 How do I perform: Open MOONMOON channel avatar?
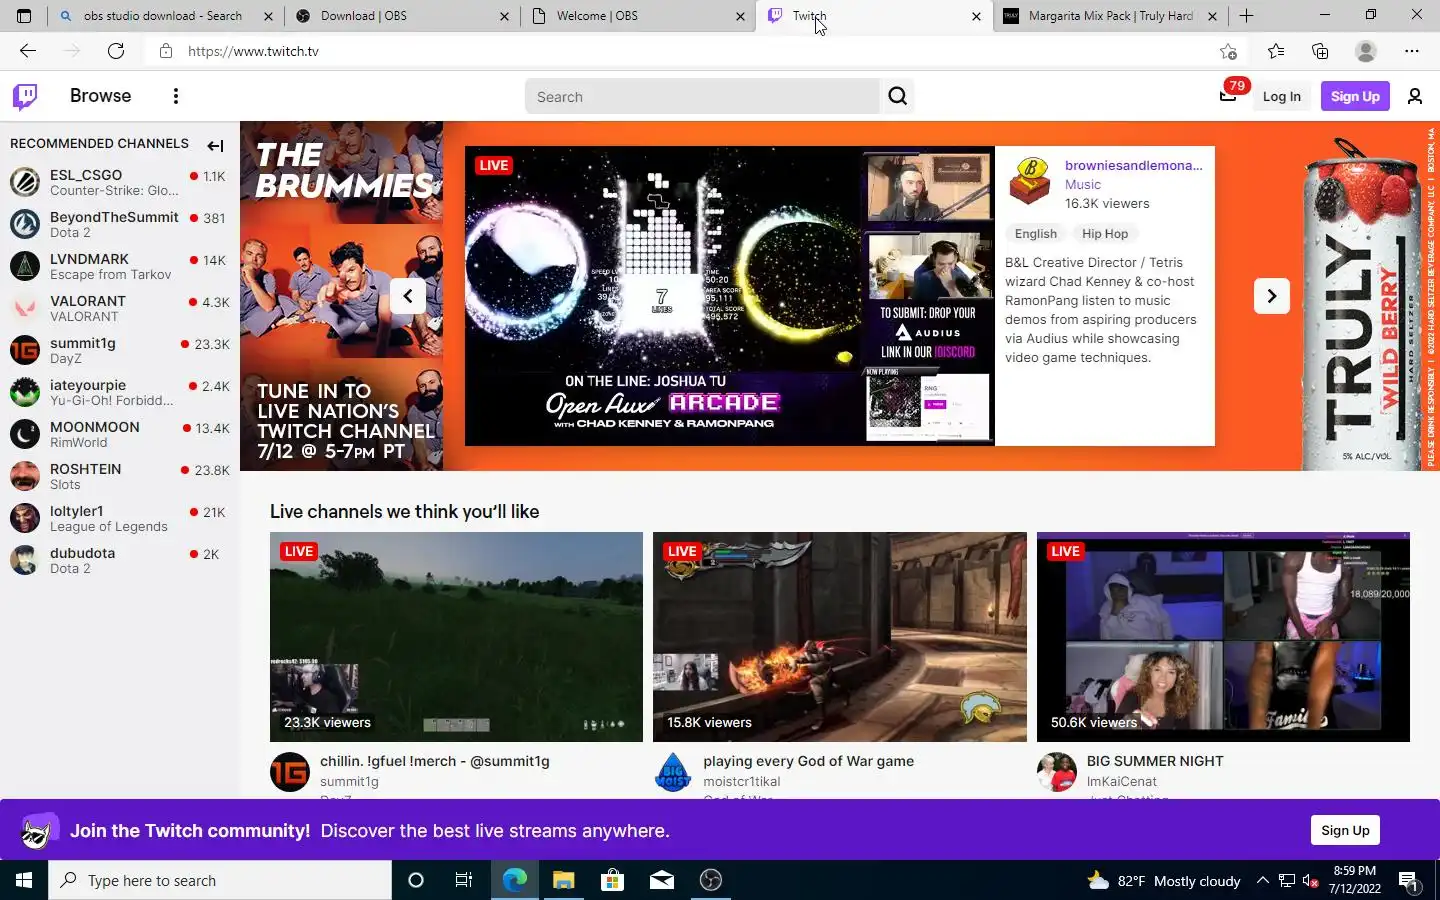(x=25, y=434)
